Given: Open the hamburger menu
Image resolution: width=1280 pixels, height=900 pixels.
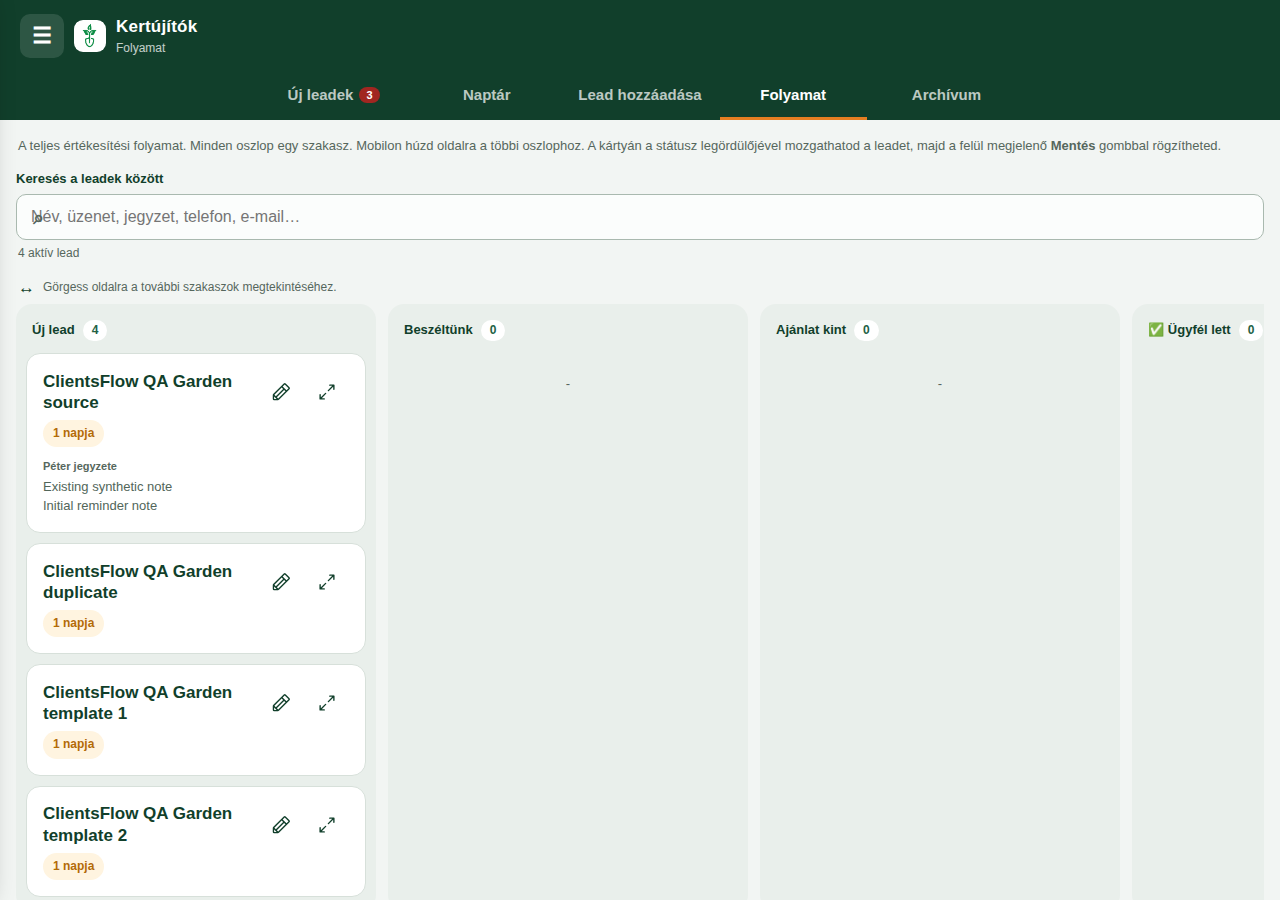Looking at the screenshot, I should pyautogui.click(x=42, y=36).
